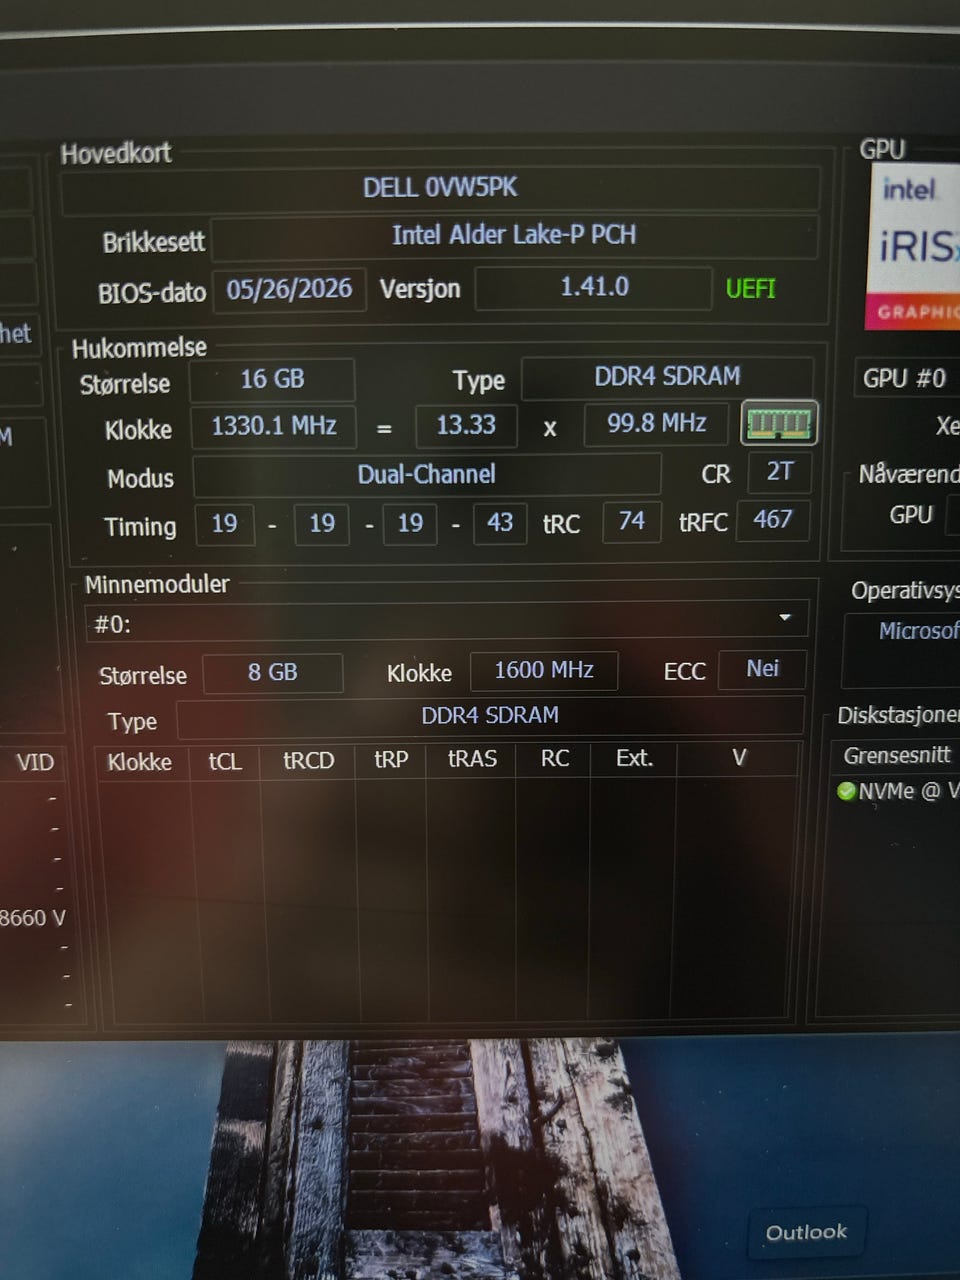Click the NVMe drive entry
This screenshot has width=960, height=1280.
[x=898, y=791]
